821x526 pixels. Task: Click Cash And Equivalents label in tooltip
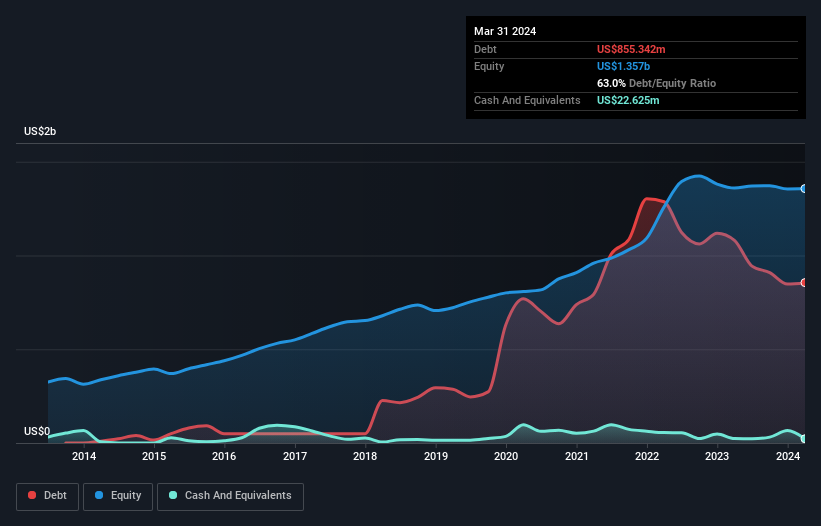coord(527,100)
